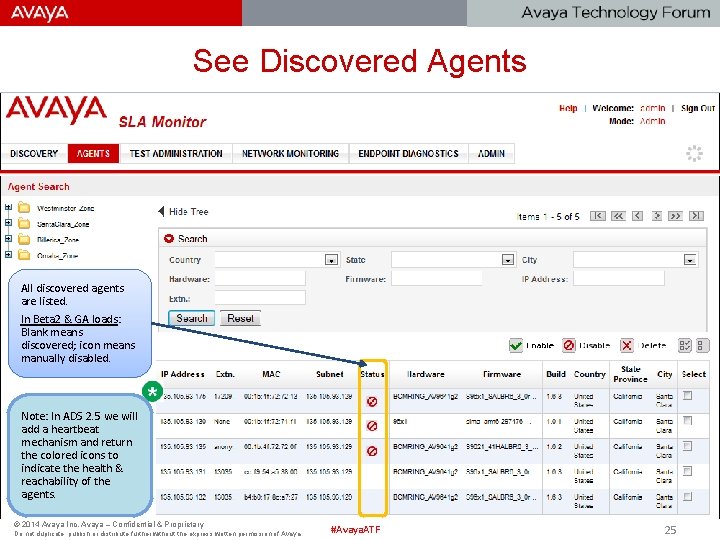Focus the Extn. input field
720x540 pixels.
pyautogui.click(x=260, y=298)
